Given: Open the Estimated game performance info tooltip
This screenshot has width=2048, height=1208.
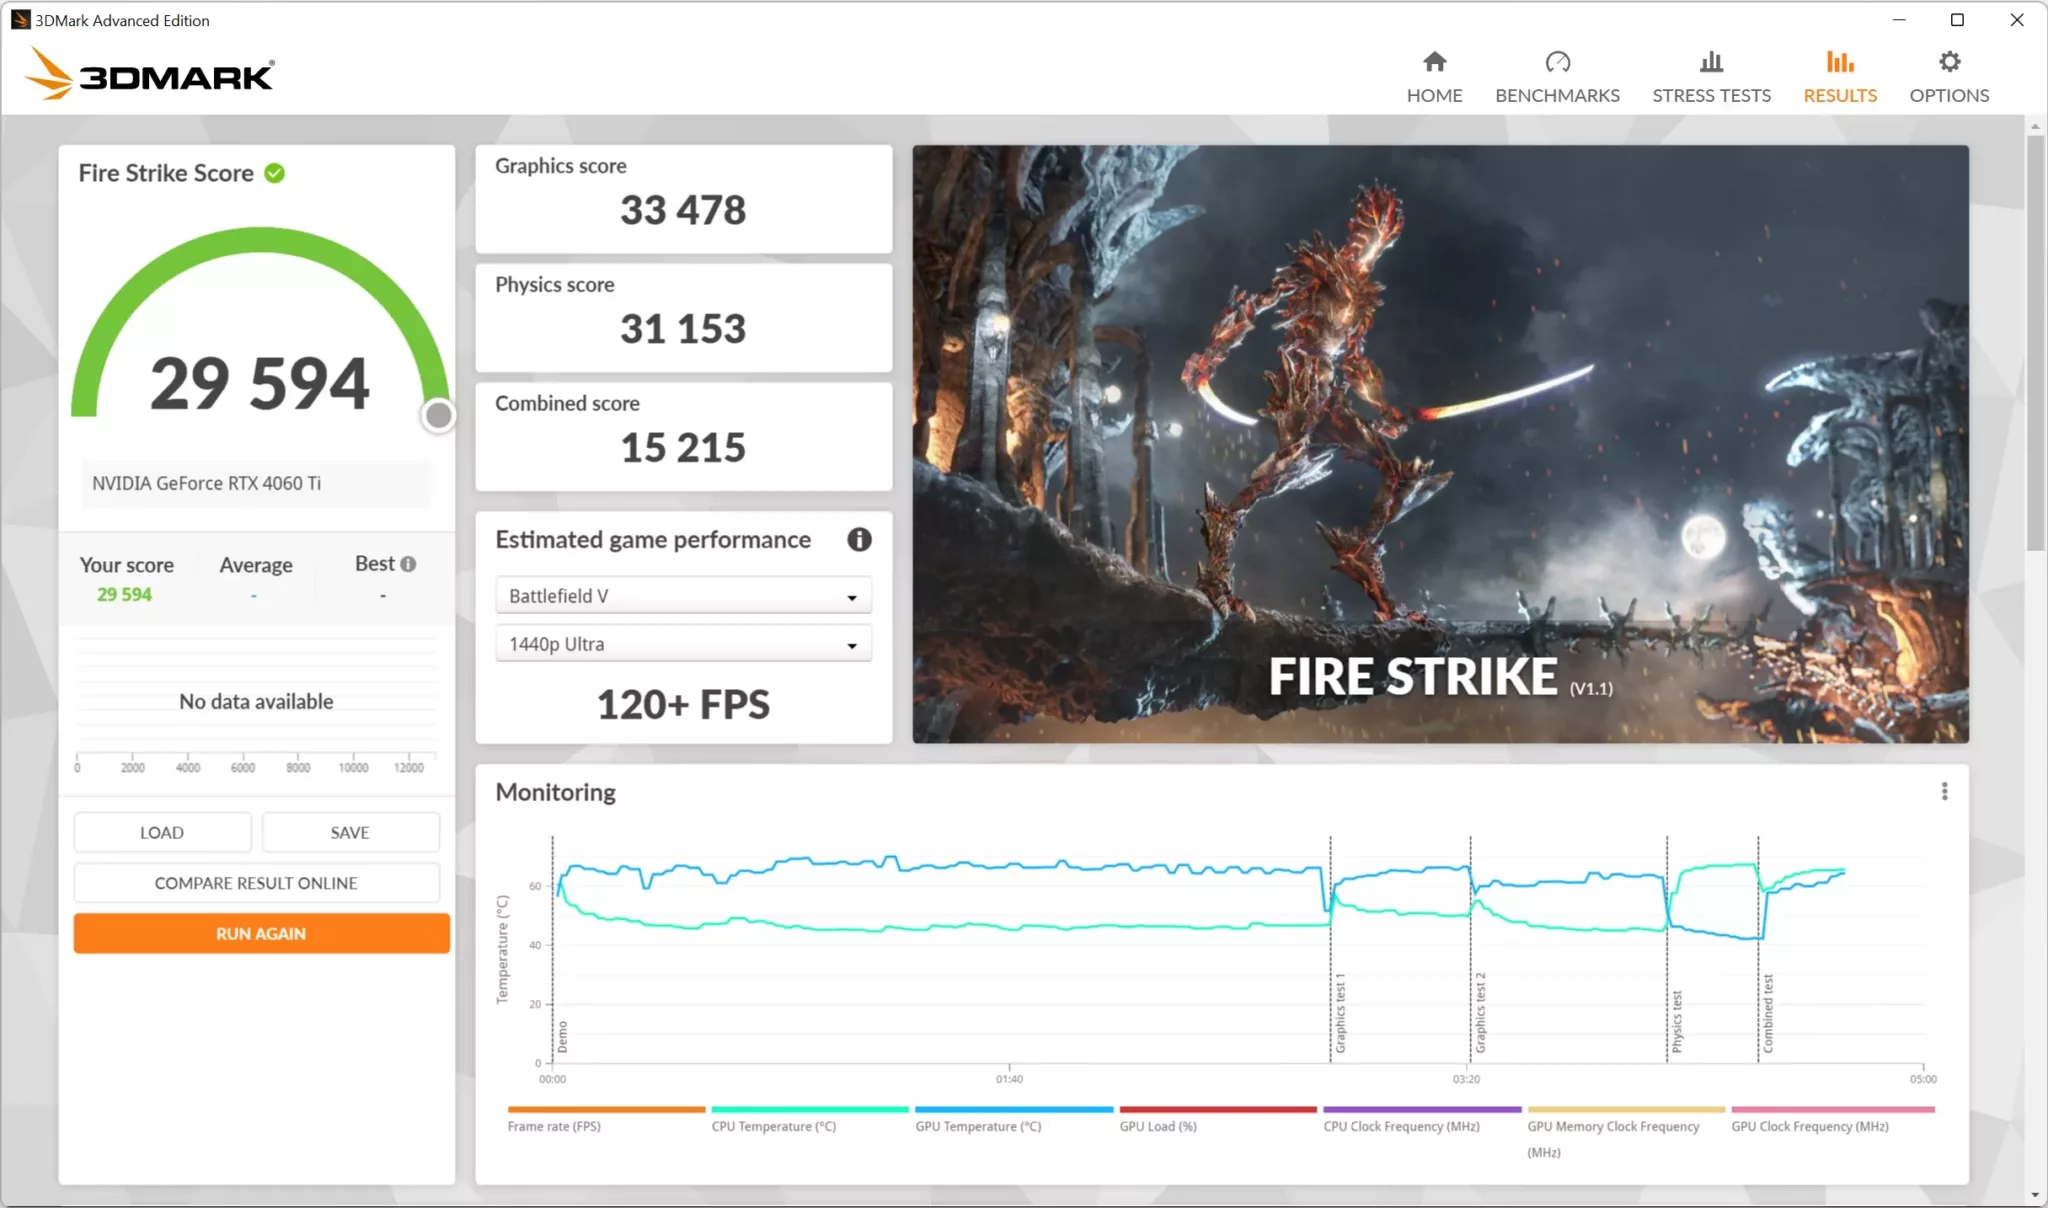Looking at the screenshot, I should [x=858, y=540].
